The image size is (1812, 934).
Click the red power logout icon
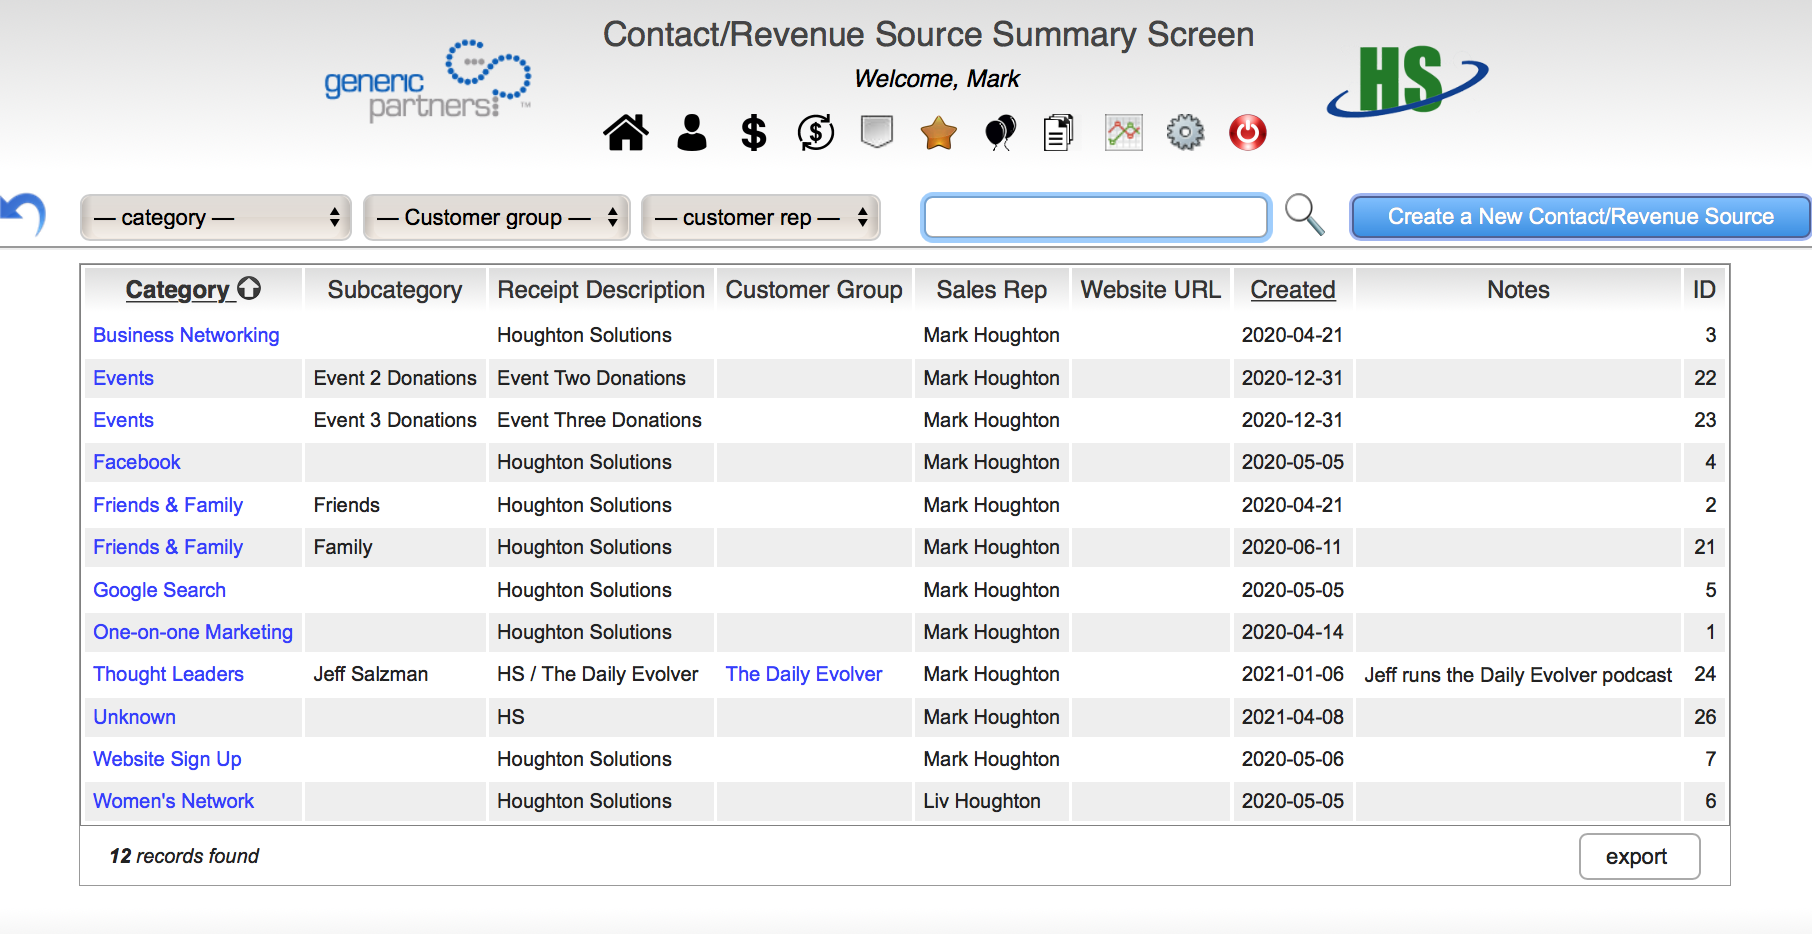[x=1247, y=132]
